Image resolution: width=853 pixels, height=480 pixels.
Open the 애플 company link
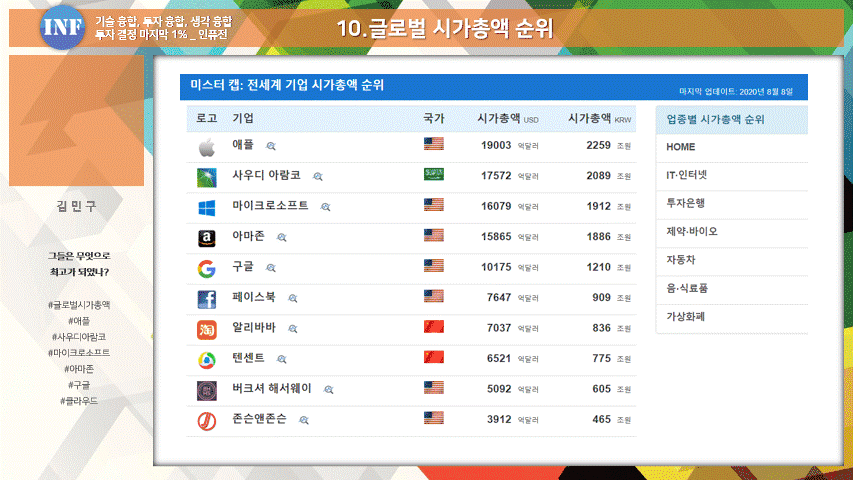[x=243, y=145]
